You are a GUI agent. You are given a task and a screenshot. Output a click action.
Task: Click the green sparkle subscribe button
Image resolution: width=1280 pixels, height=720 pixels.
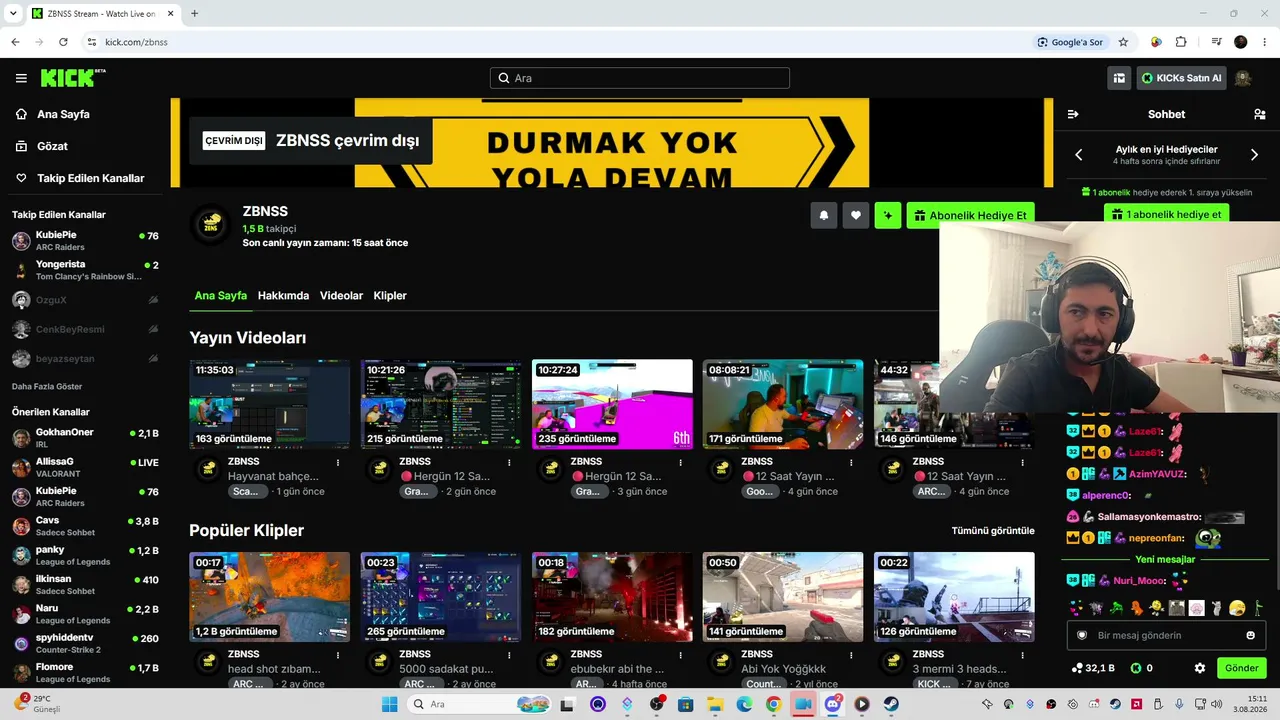[888, 215]
